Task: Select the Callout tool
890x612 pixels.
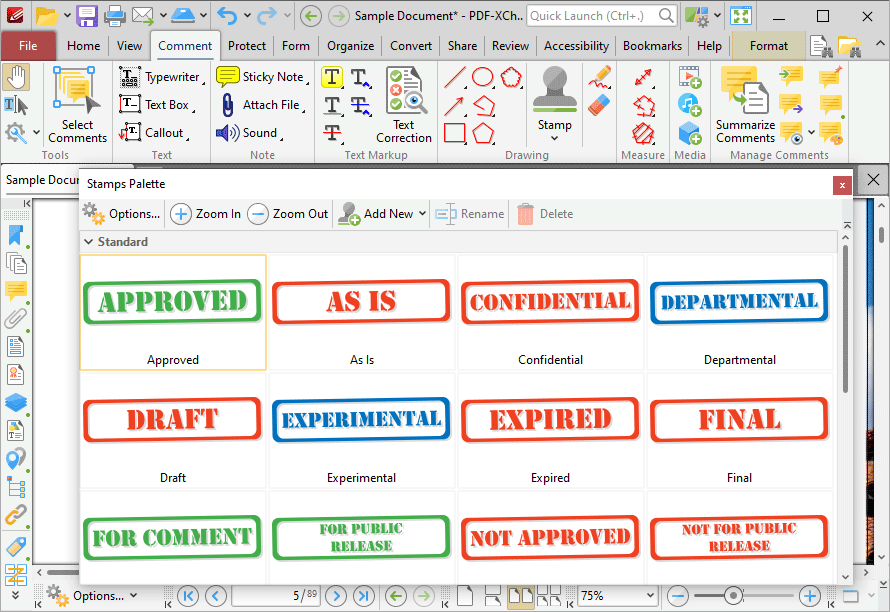Action: tap(153, 132)
